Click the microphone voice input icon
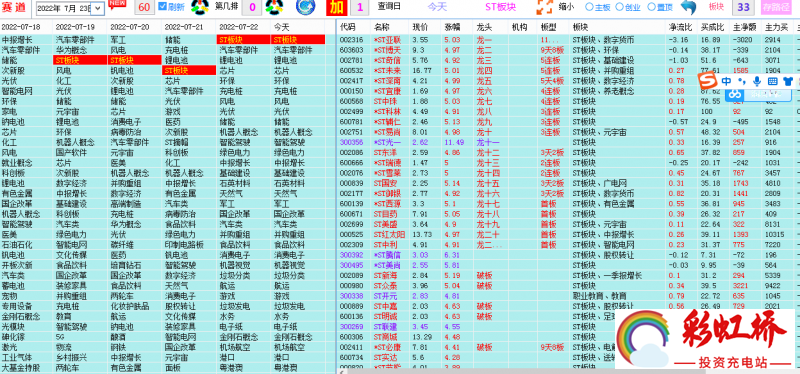This screenshot has height=374, width=800. [x=757, y=81]
